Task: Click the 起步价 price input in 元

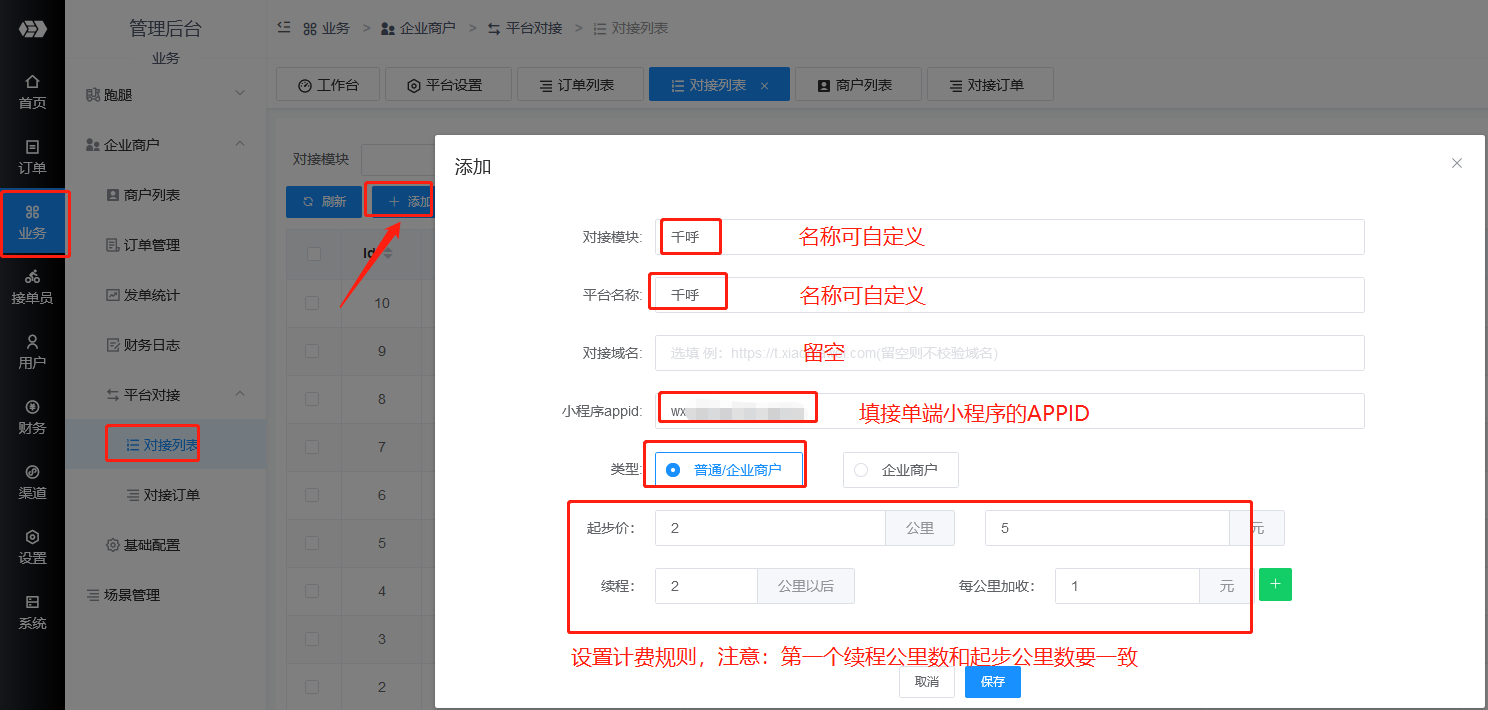Action: pos(1107,528)
